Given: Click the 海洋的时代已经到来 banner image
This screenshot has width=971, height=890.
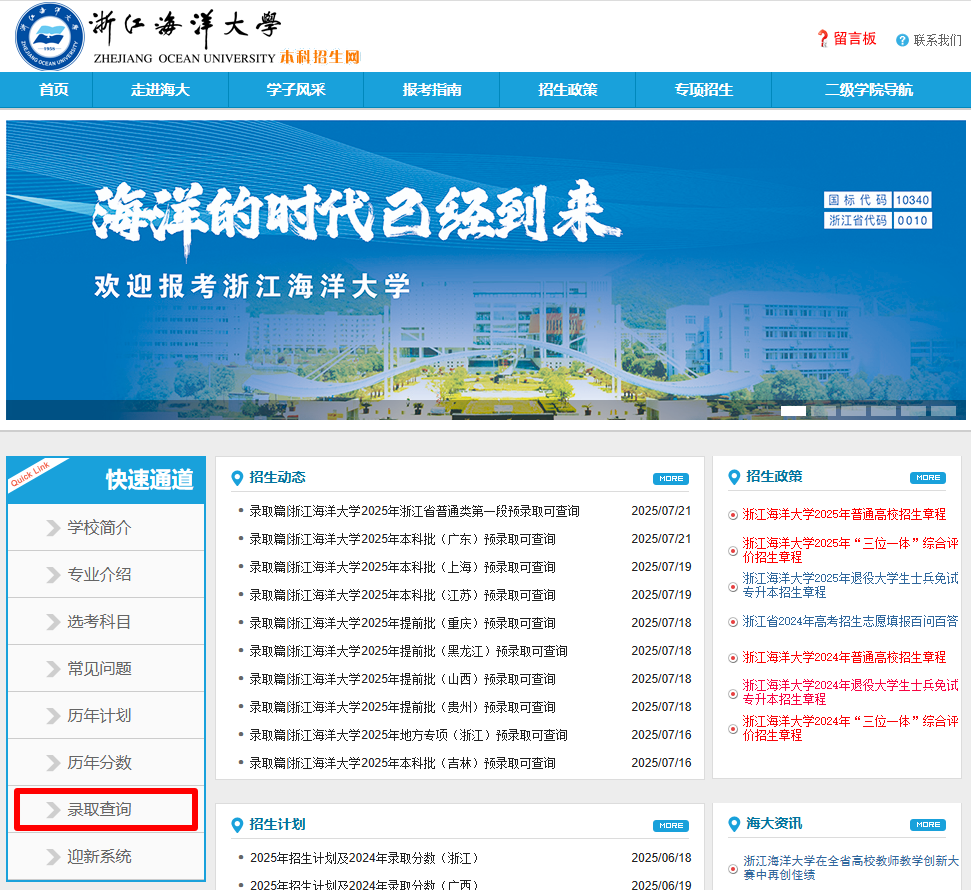Looking at the screenshot, I should coord(486,270).
